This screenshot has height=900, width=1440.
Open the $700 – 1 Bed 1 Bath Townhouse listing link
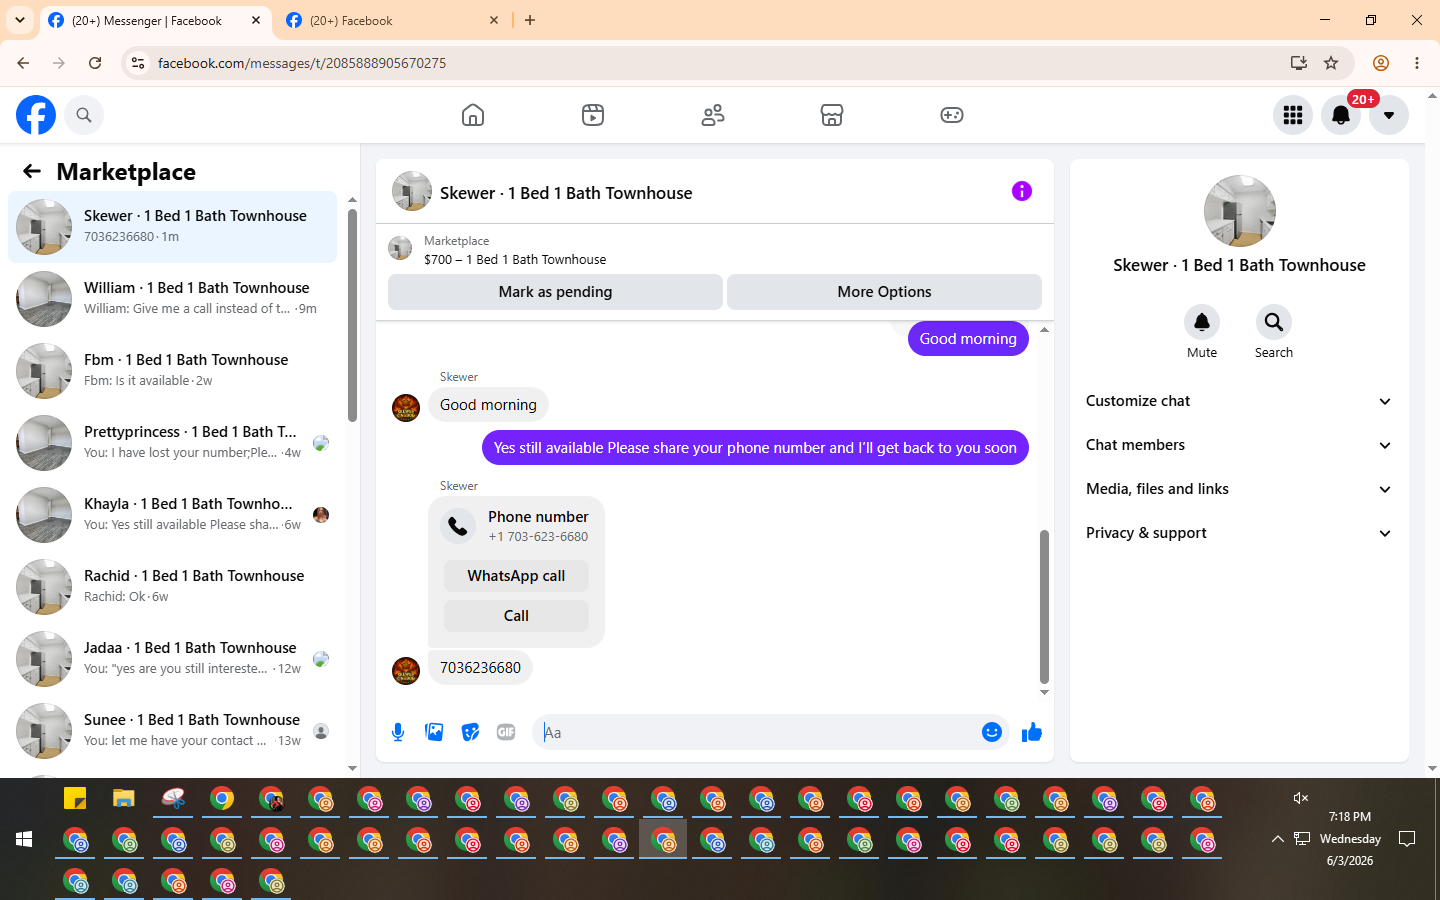pyautogui.click(x=515, y=259)
